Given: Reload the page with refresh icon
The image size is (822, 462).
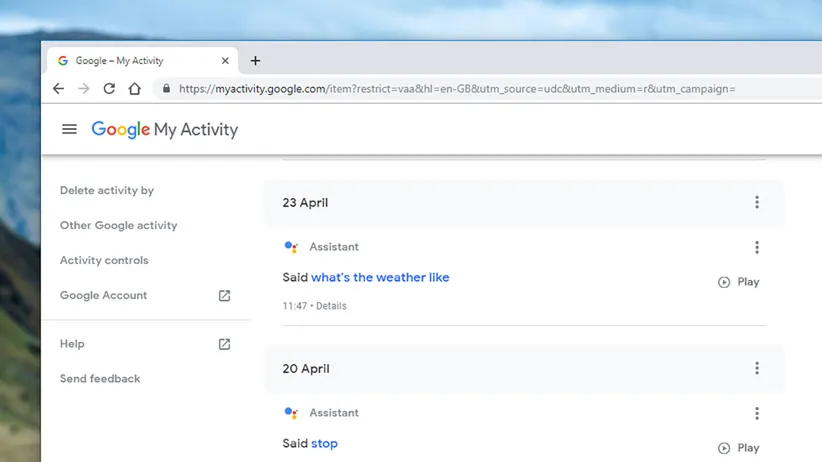Looking at the screenshot, I should click(109, 89).
